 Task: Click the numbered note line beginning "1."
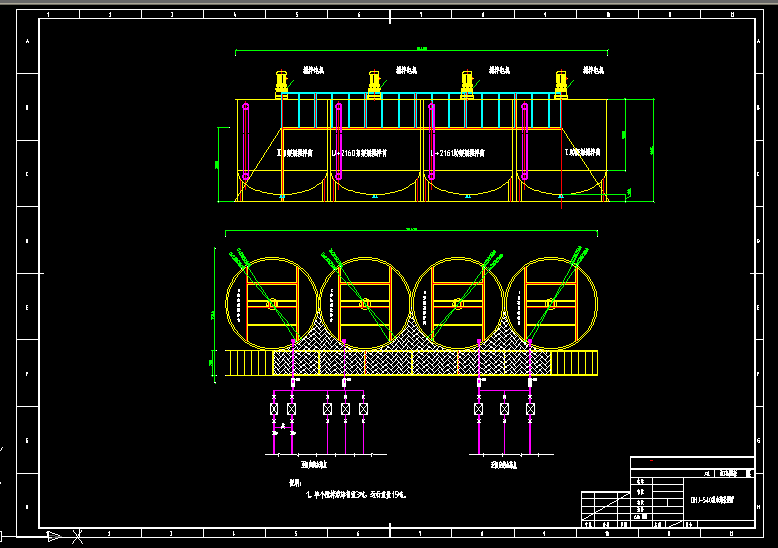(356, 495)
